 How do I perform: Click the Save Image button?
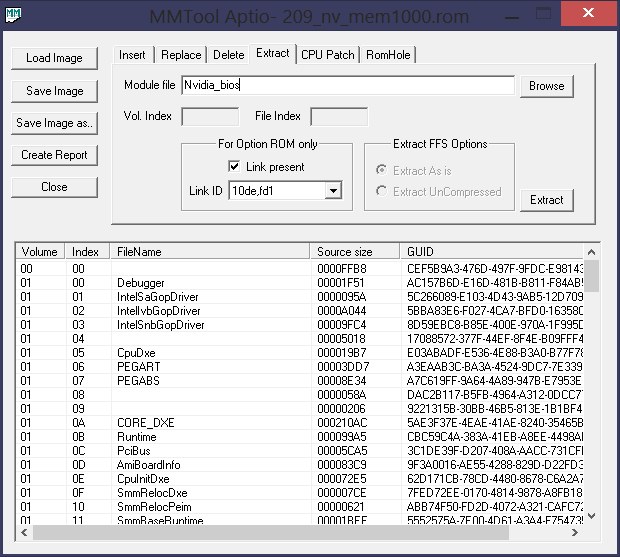[54, 91]
